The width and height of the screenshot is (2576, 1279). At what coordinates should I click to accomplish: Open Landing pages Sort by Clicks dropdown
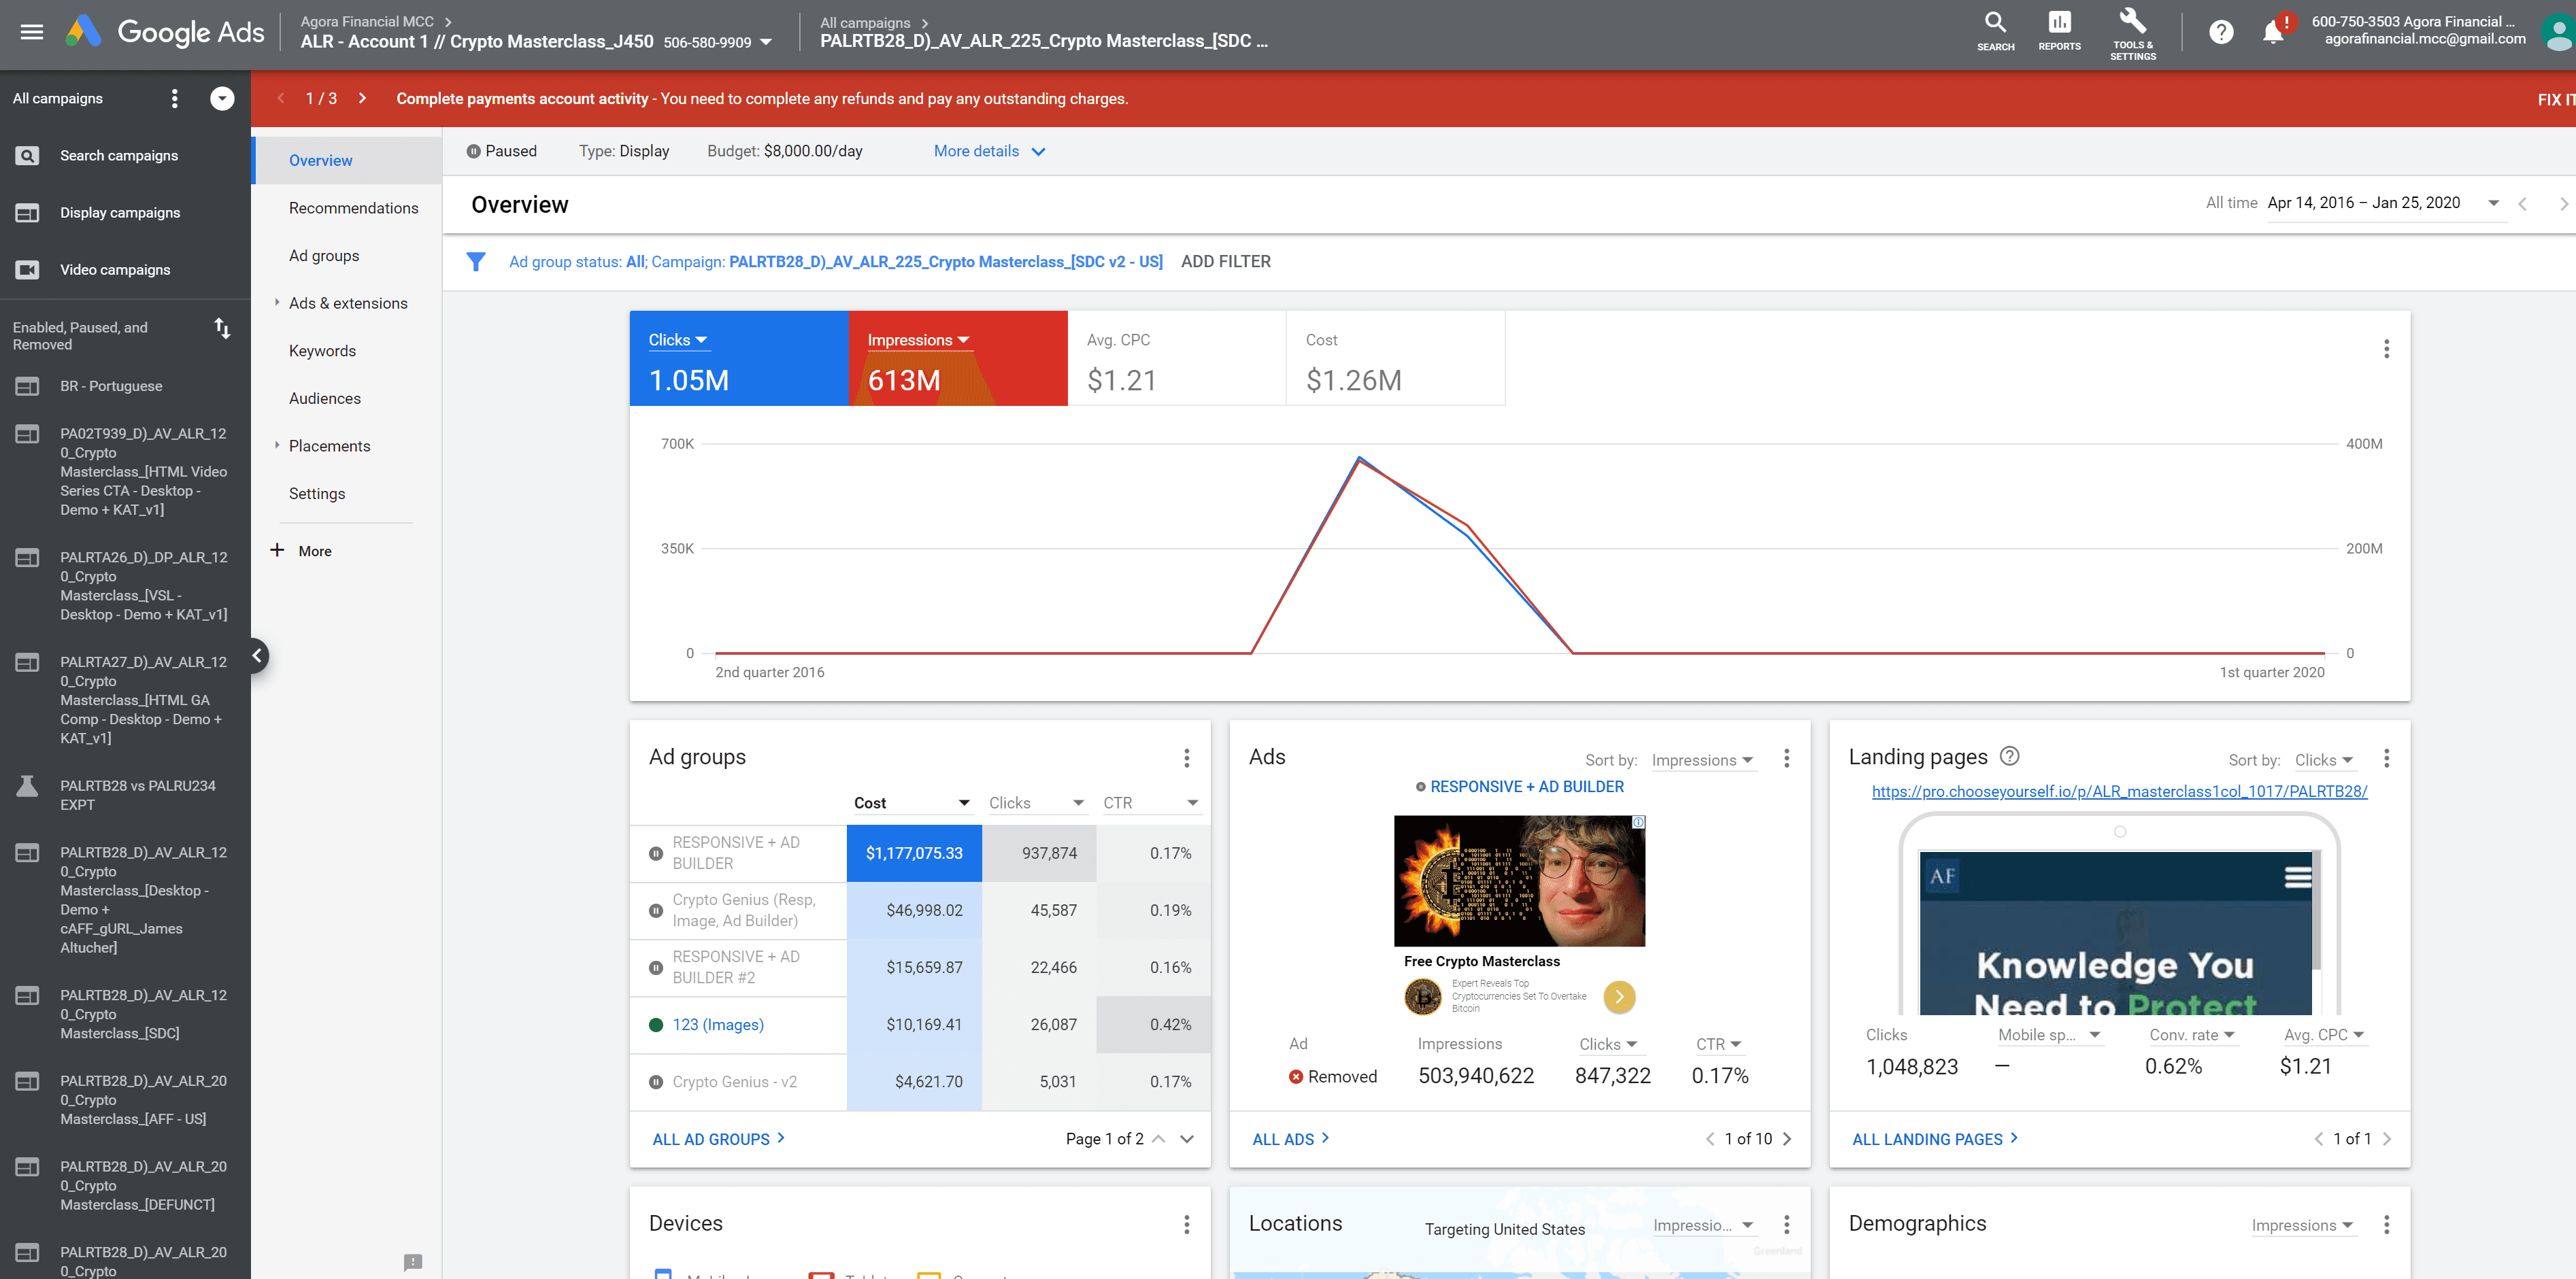[x=2324, y=760]
